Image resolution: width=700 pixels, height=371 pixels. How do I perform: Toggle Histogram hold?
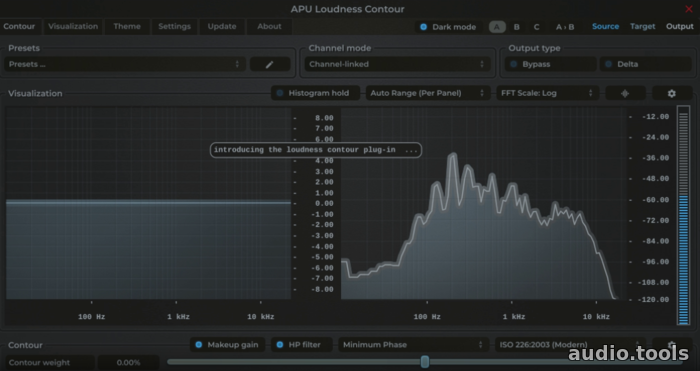(x=315, y=93)
